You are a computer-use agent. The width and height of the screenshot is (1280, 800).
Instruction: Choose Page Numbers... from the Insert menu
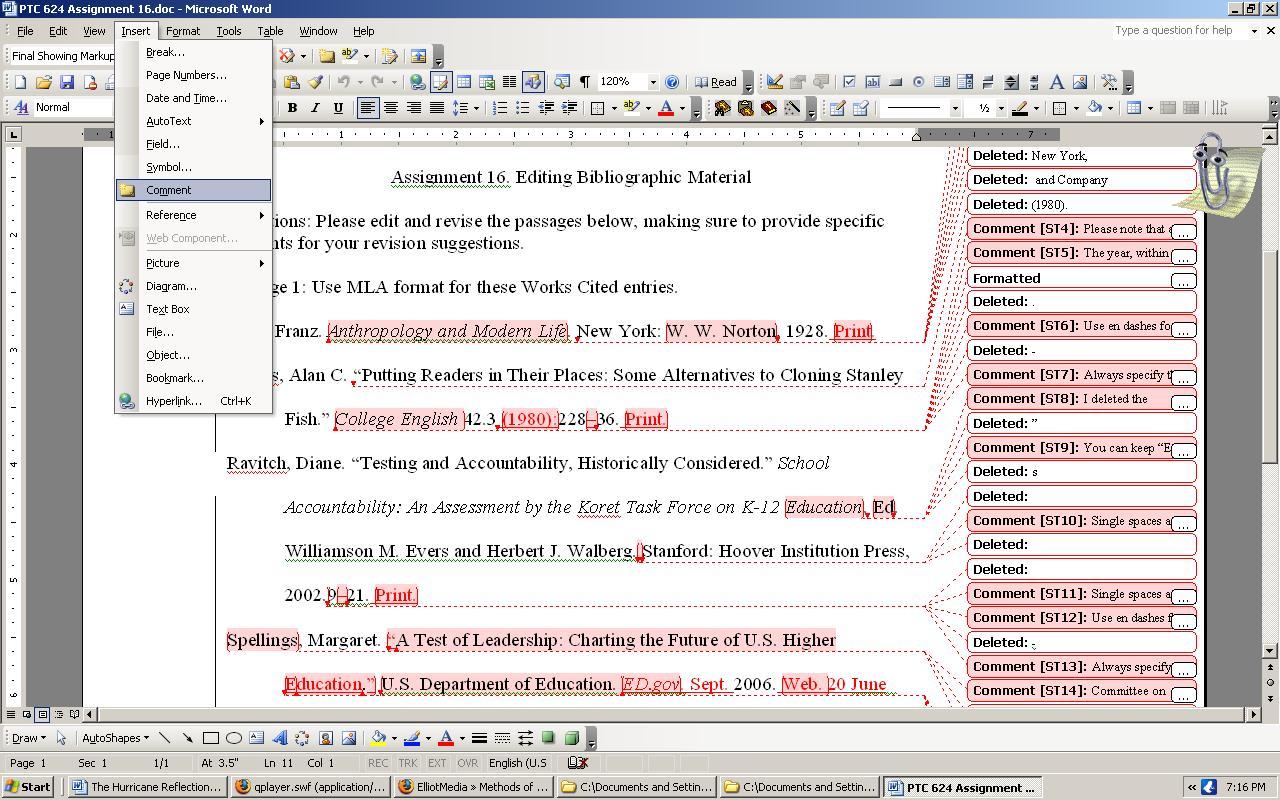pos(194,75)
